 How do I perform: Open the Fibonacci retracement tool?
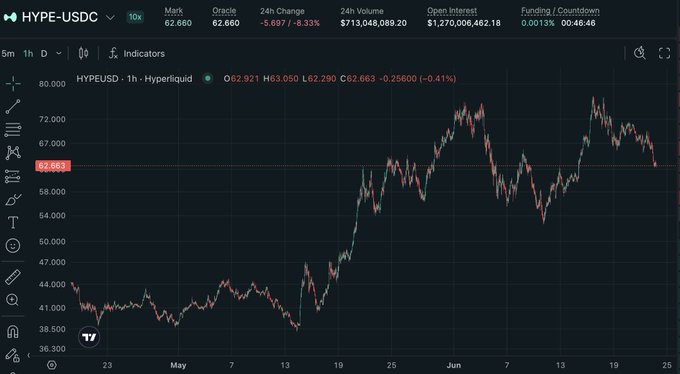(x=13, y=130)
